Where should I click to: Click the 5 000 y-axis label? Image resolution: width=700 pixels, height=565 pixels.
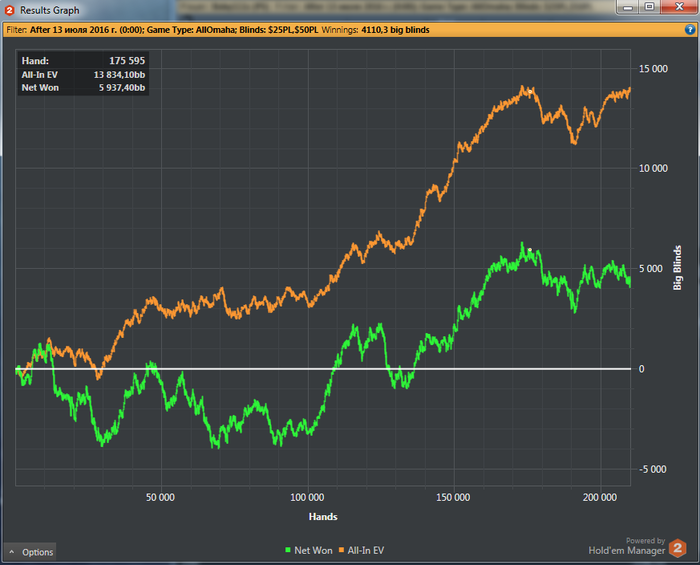(x=651, y=269)
